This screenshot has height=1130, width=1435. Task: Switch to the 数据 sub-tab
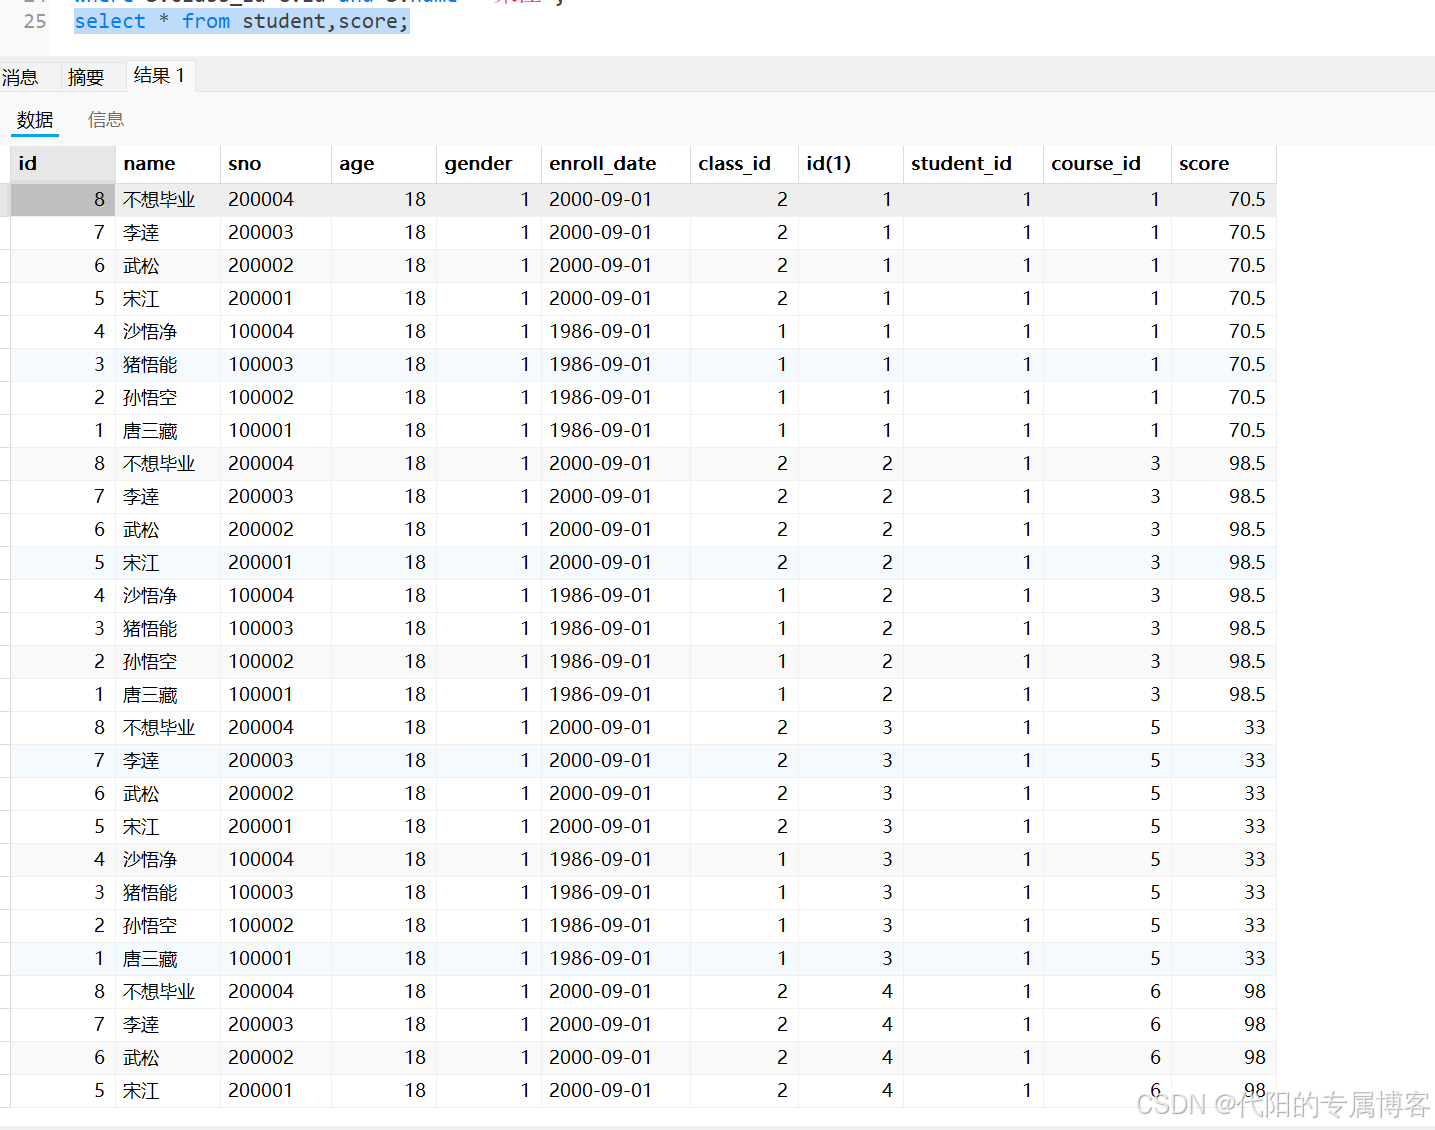tap(35, 120)
